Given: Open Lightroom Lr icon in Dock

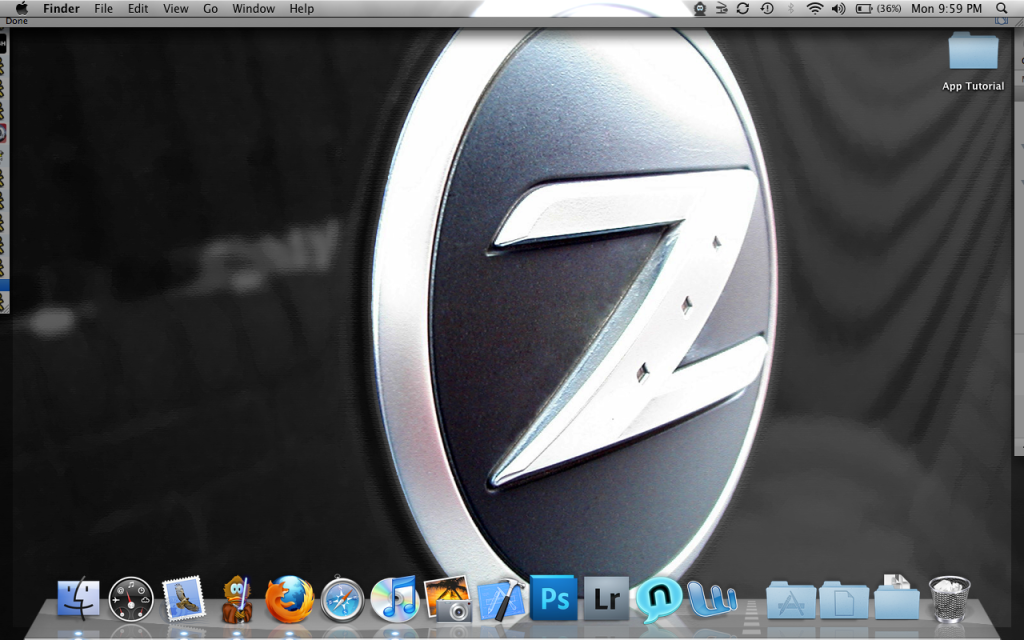Looking at the screenshot, I should tap(606, 598).
